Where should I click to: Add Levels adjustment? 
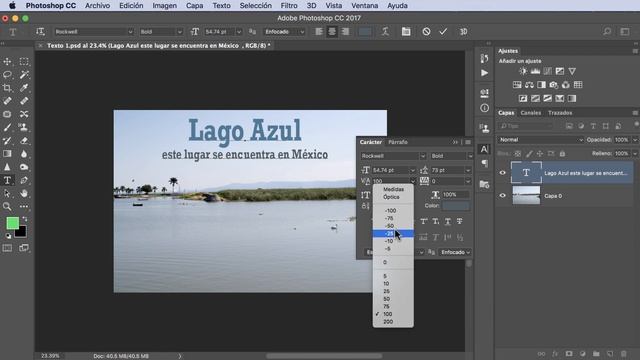(x=535, y=71)
